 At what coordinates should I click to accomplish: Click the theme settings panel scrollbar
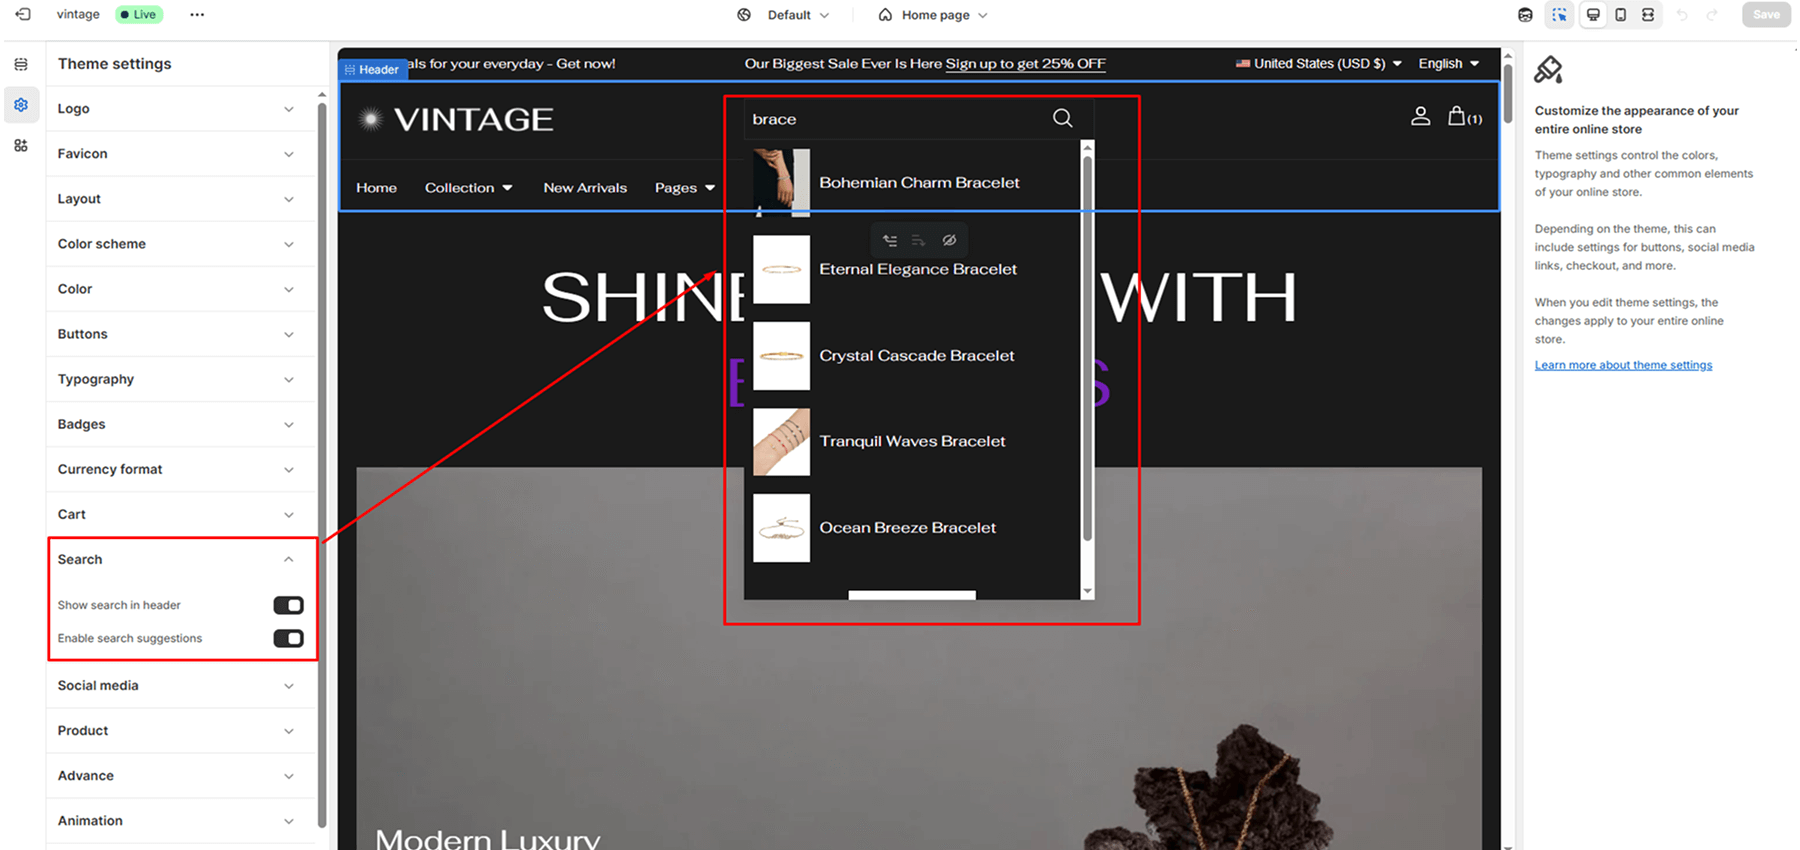click(322, 465)
